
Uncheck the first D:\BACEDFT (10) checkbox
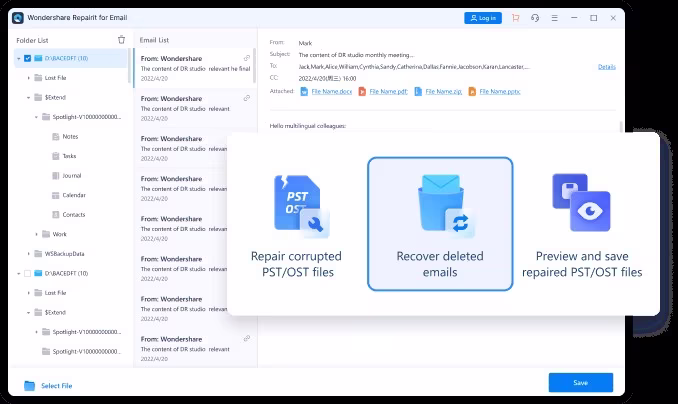coord(27,58)
